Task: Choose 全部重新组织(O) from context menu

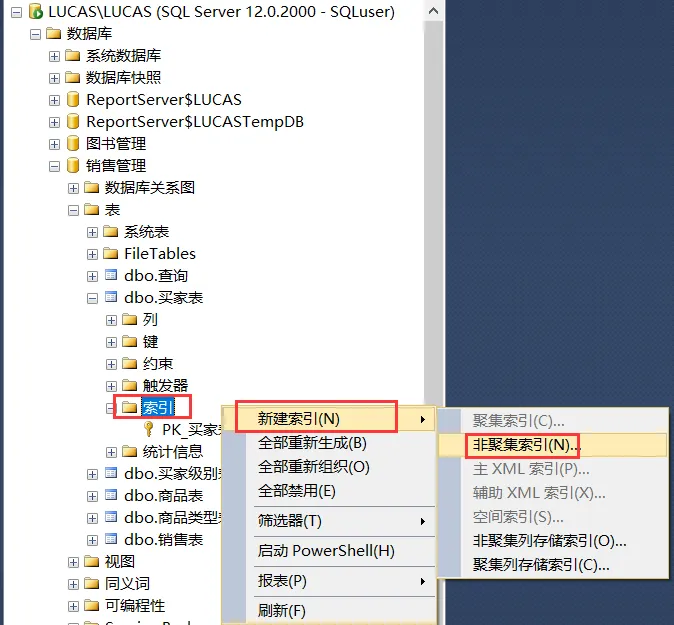Action: [329, 467]
